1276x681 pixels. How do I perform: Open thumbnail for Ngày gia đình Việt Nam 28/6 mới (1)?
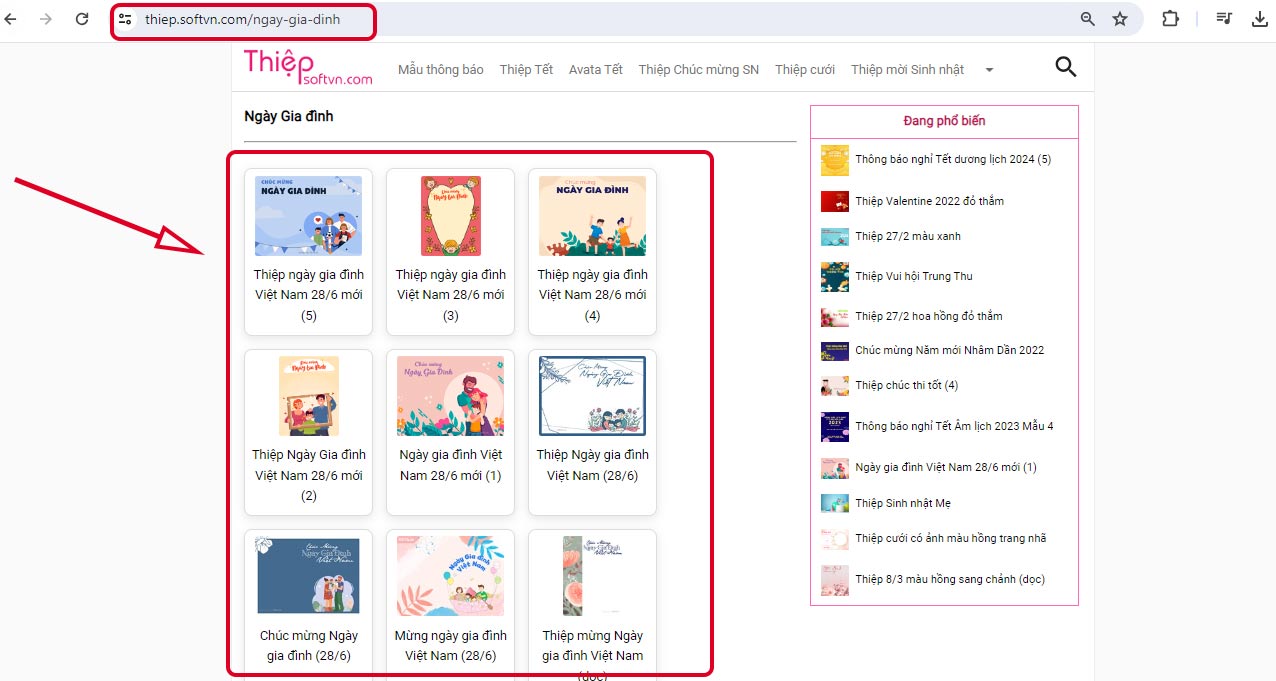coord(450,395)
